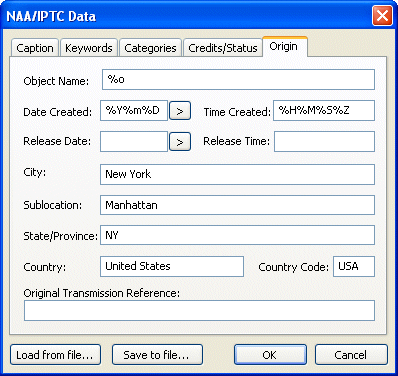The image size is (398, 376).
Task: Select the Origin tab
Action: tap(284, 47)
